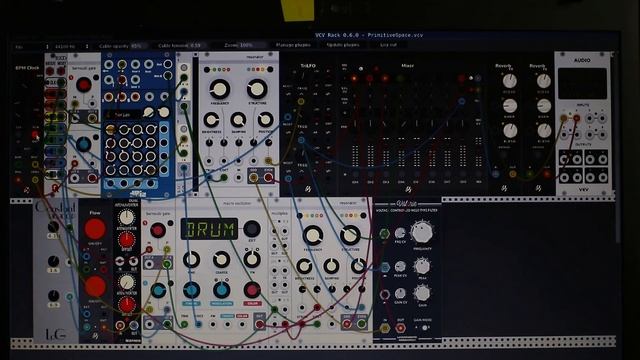This screenshot has height=360, width=640.
Task: Flip the GAIN MODE switch on filter
Action: (x=424, y=328)
